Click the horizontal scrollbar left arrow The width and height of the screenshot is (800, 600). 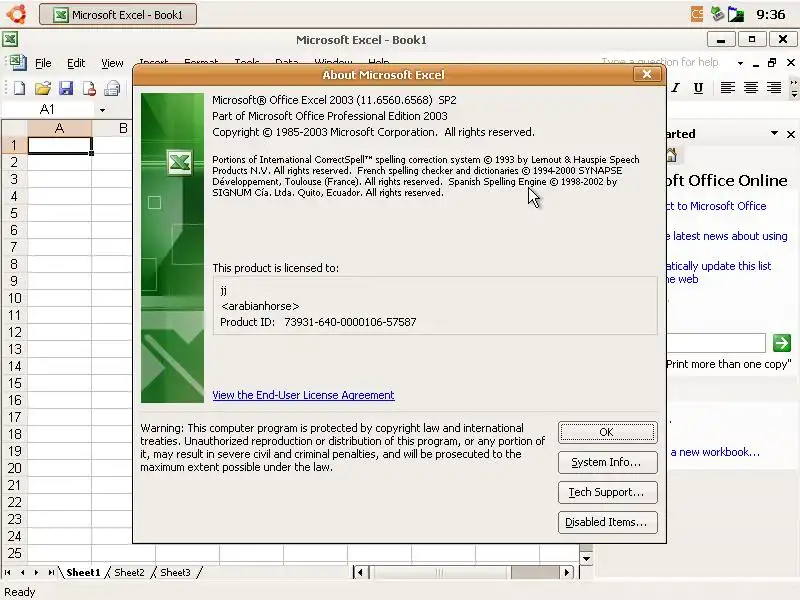tap(361, 572)
